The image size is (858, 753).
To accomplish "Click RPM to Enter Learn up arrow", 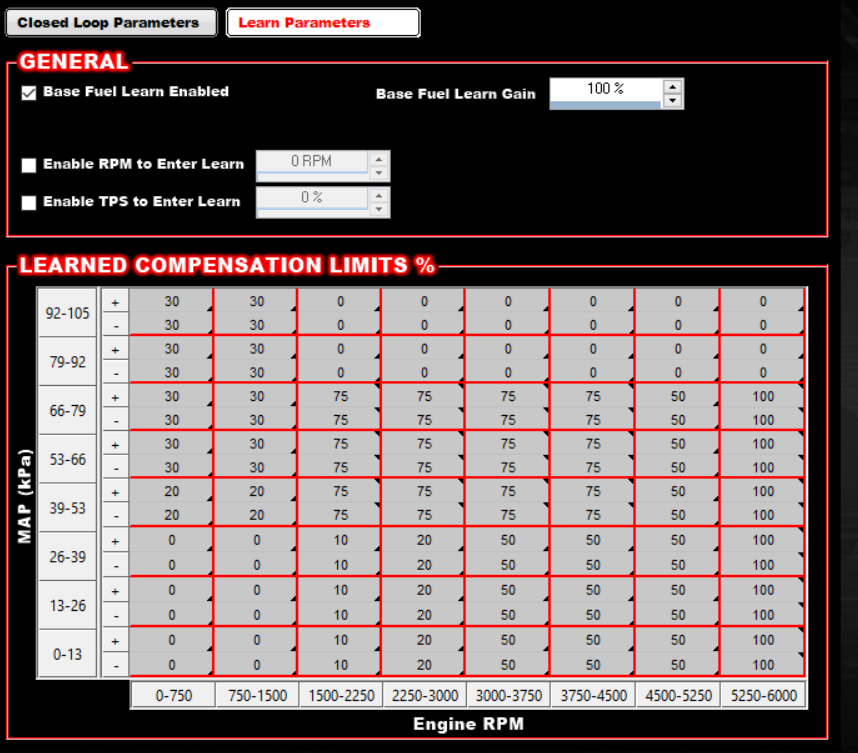I will point(378,159).
